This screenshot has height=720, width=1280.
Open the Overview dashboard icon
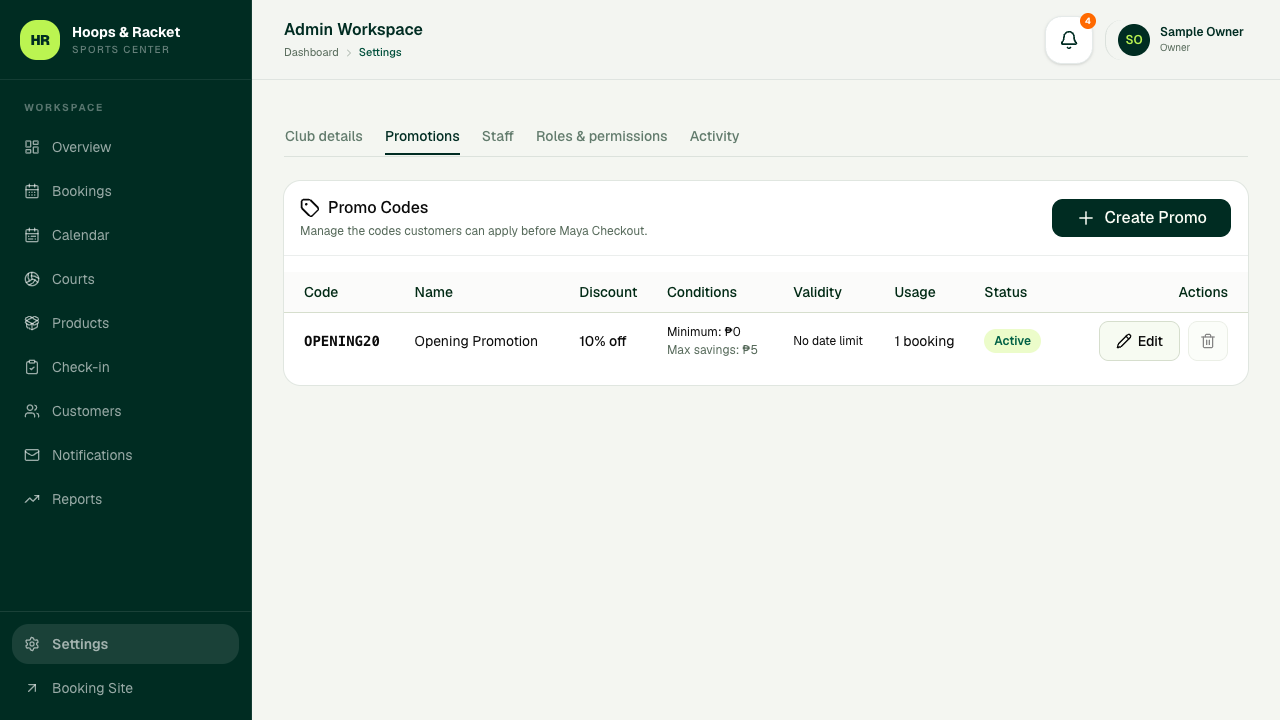(32, 147)
